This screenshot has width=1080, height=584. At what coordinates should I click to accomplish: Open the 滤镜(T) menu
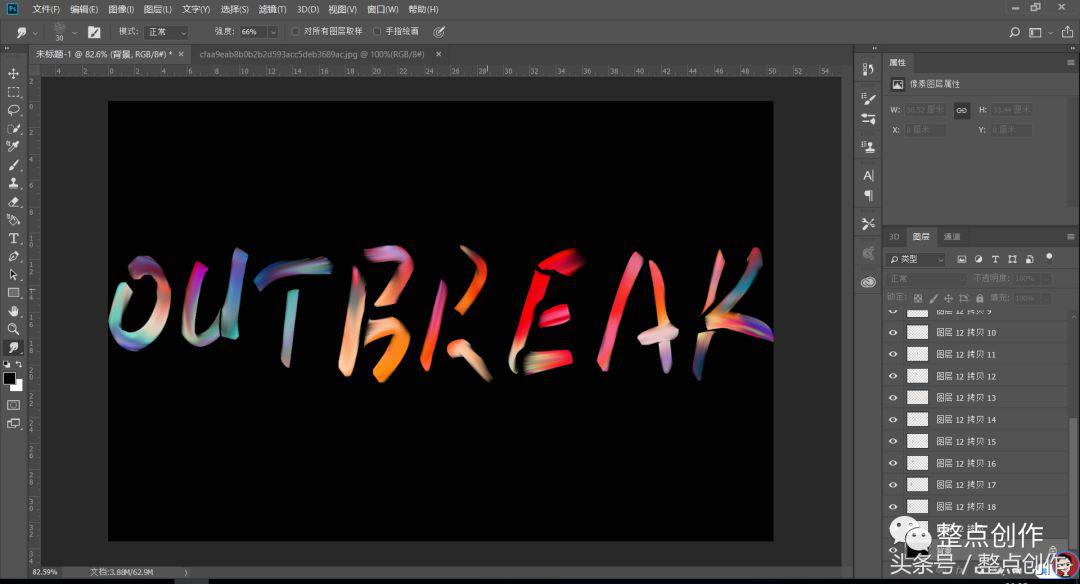click(x=272, y=10)
